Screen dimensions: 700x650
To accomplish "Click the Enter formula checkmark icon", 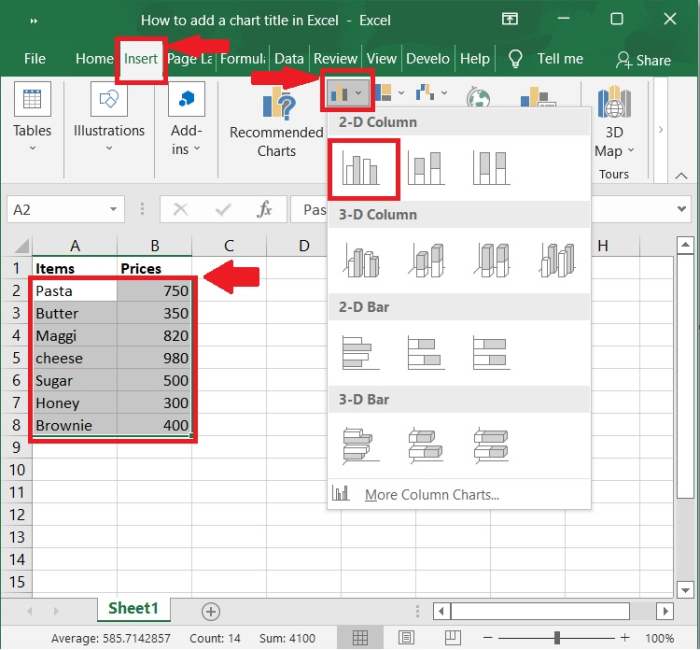I will click(223, 209).
